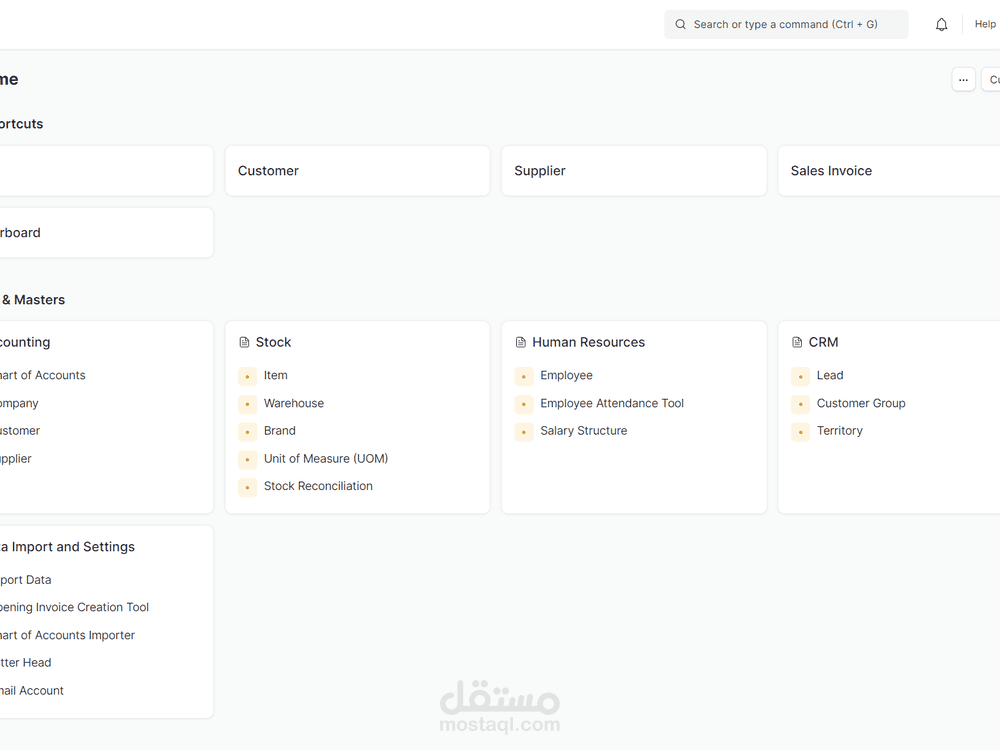Click the dot icon beside Employee
1000x750 pixels.
[x=524, y=376]
